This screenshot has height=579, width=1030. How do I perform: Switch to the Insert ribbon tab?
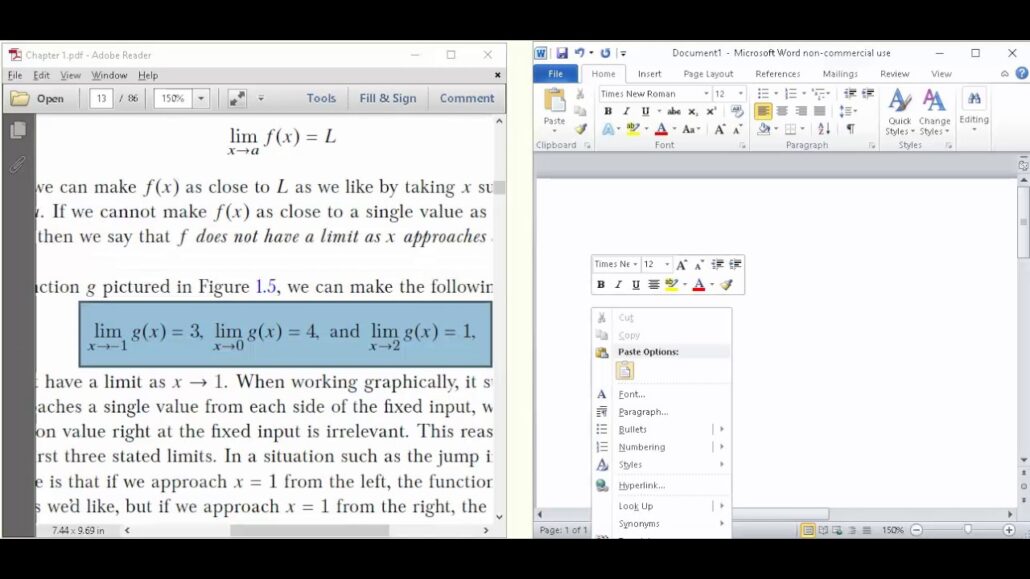click(x=648, y=73)
